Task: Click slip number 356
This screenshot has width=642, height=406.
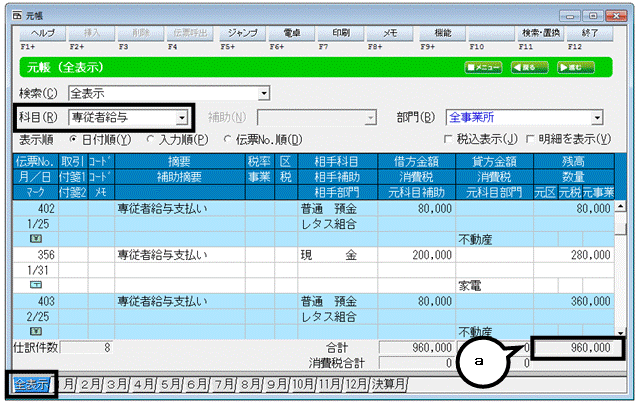Action: [46, 255]
